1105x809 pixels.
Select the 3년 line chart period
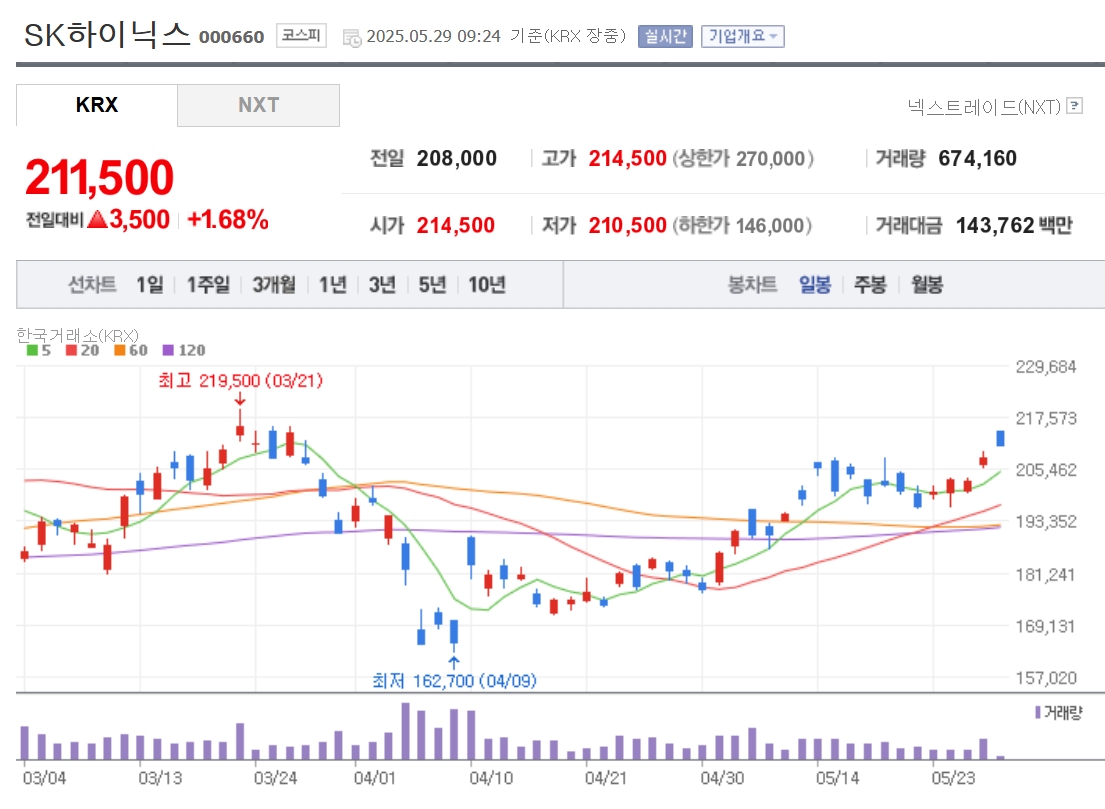click(382, 285)
